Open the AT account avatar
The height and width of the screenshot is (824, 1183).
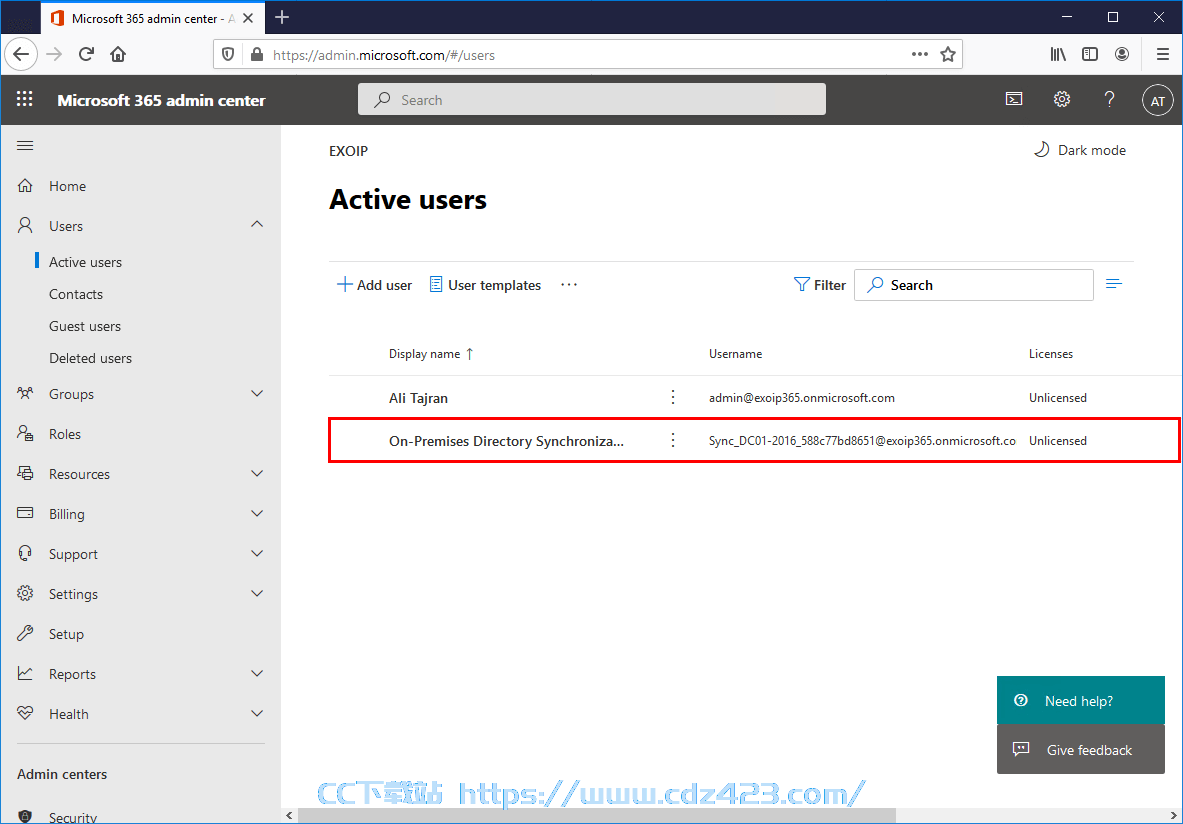pos(1157,100)
